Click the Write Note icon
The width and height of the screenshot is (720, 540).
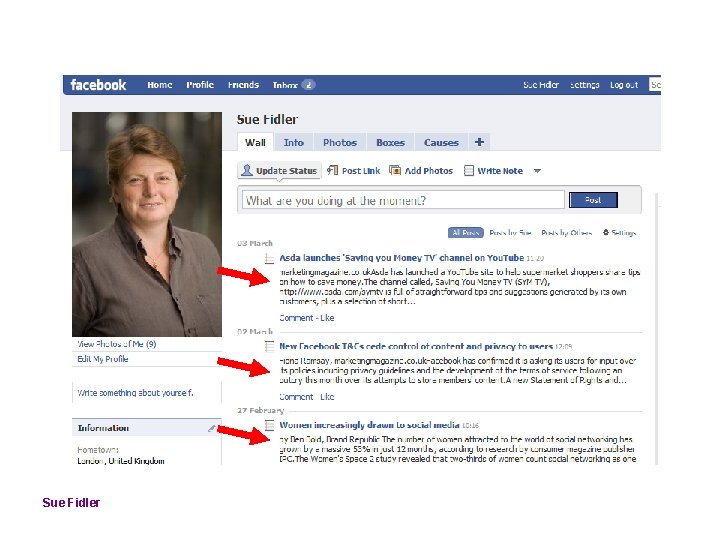(468, 171)
